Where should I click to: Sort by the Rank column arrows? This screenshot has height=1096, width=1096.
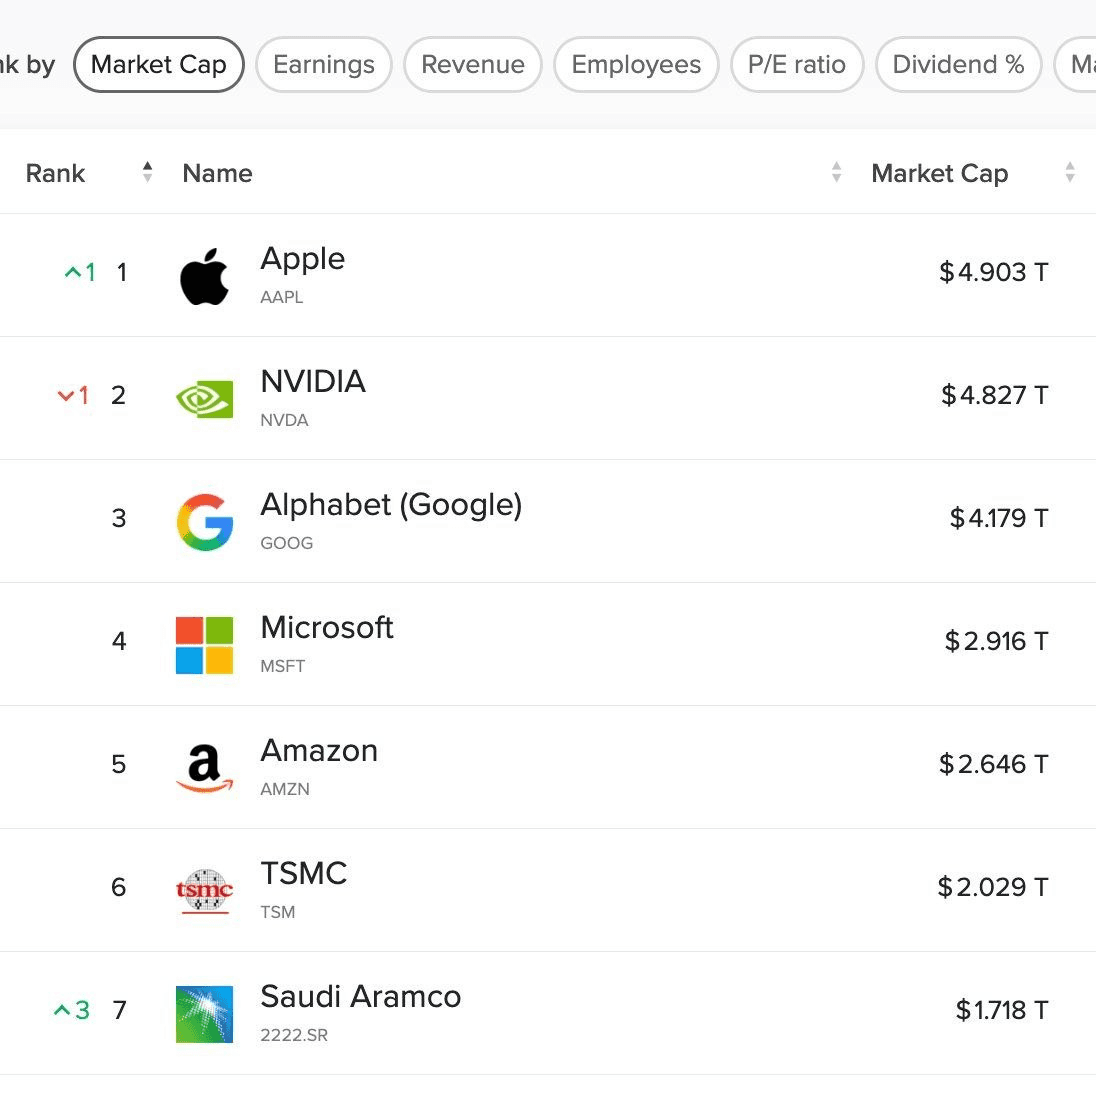147,172
